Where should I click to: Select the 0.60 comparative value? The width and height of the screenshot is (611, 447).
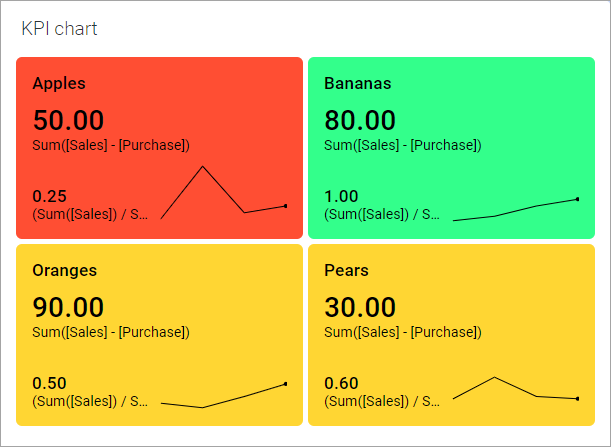(341, 383)
